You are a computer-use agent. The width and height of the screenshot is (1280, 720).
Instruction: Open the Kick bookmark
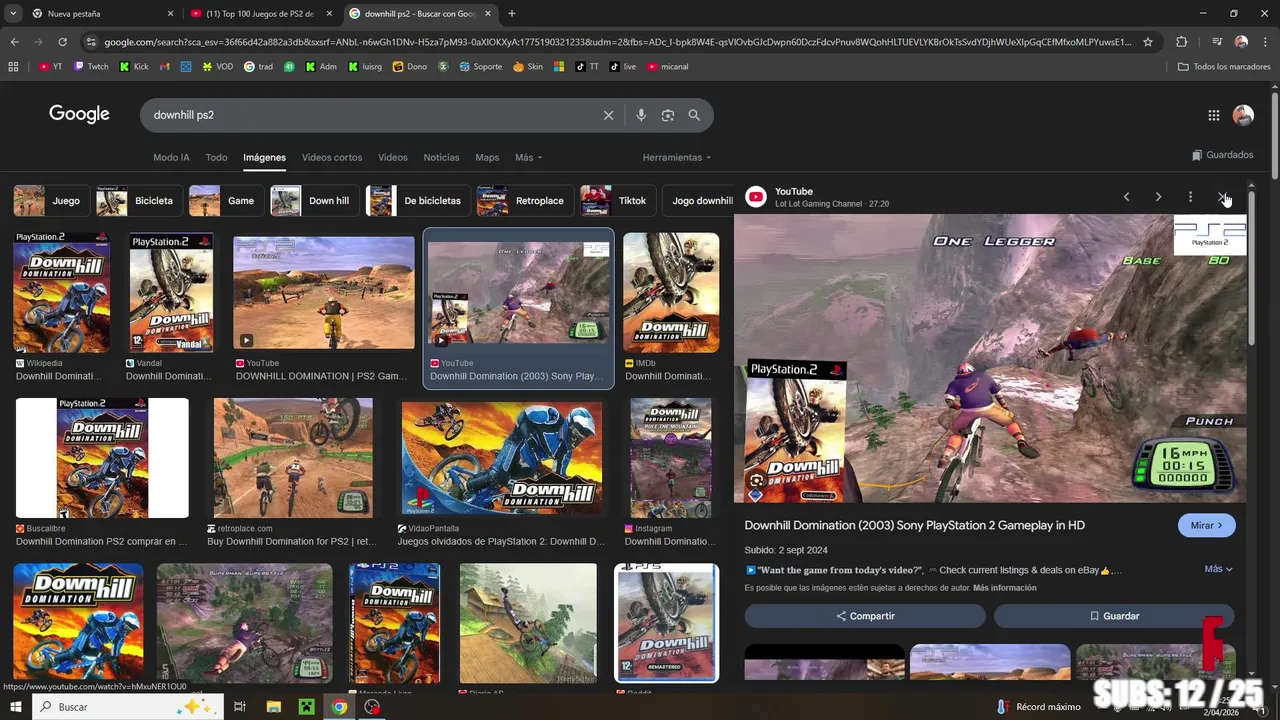coord(134,67)
